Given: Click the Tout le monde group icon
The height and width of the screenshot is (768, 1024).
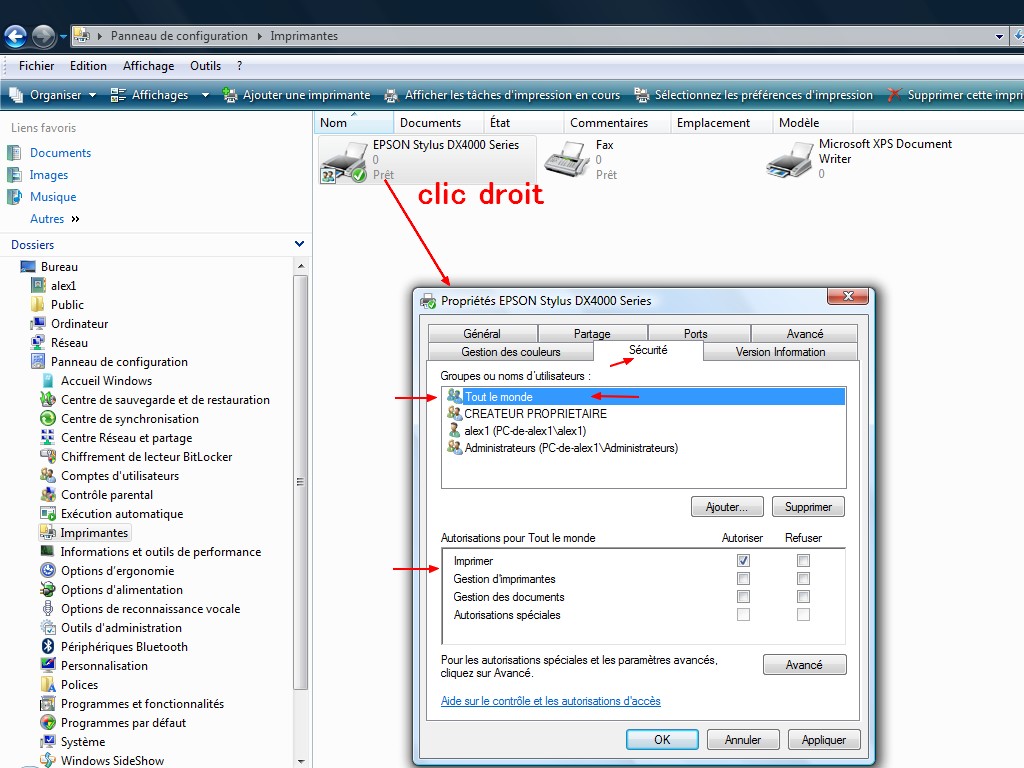Looking at the screenshot, I should [x=455, y=396].
